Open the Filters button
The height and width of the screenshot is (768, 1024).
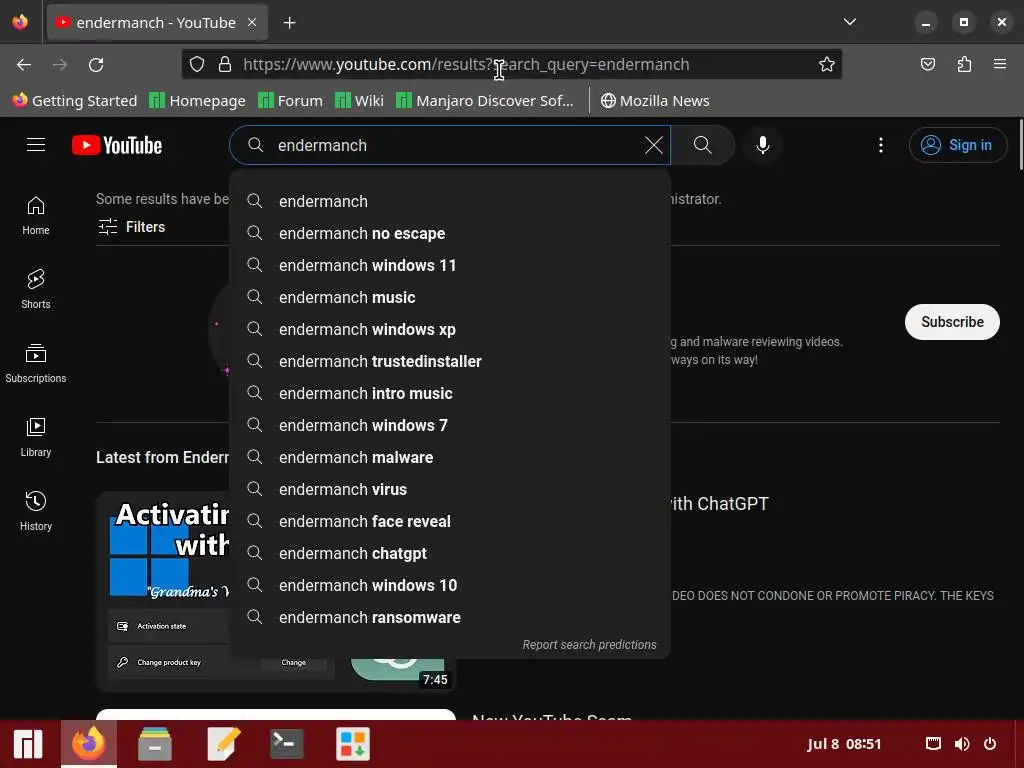pos(131,227)
